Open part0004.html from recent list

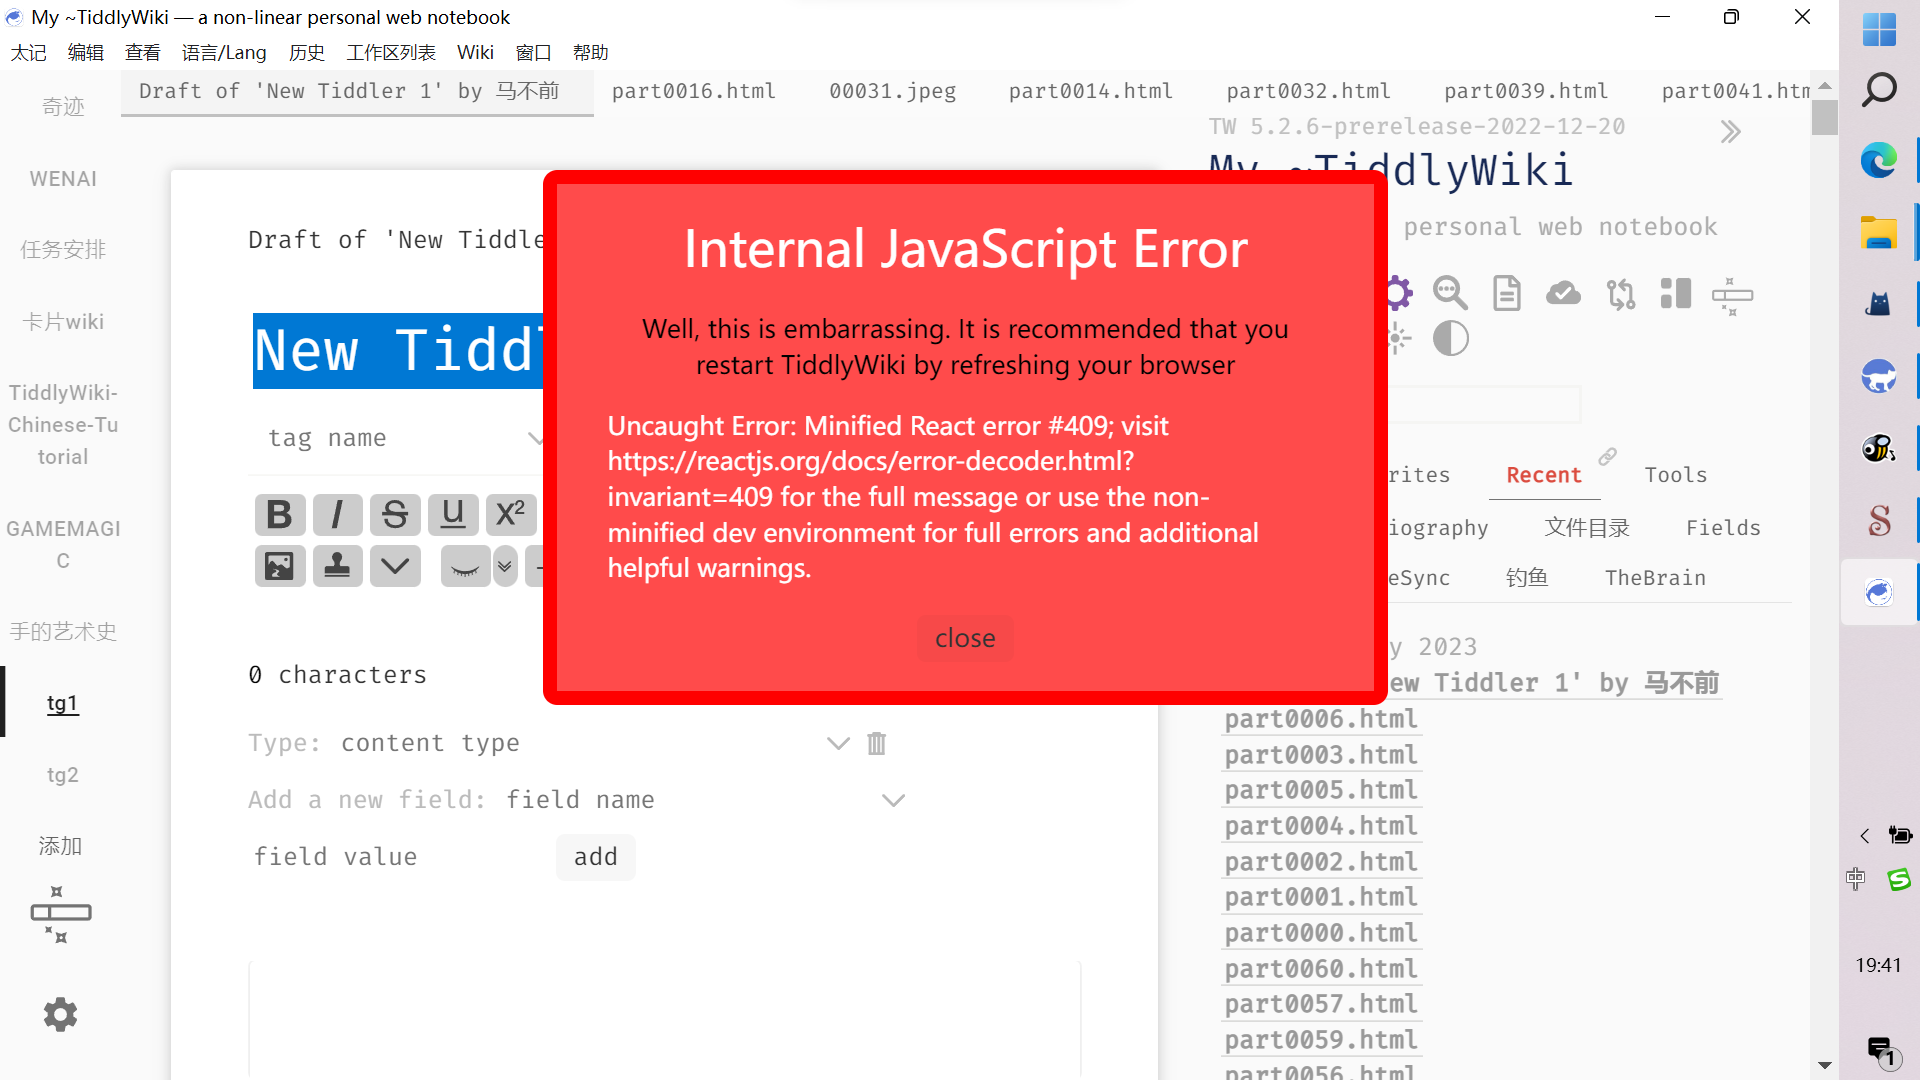pyautogui.click(x=1321, y=826)
